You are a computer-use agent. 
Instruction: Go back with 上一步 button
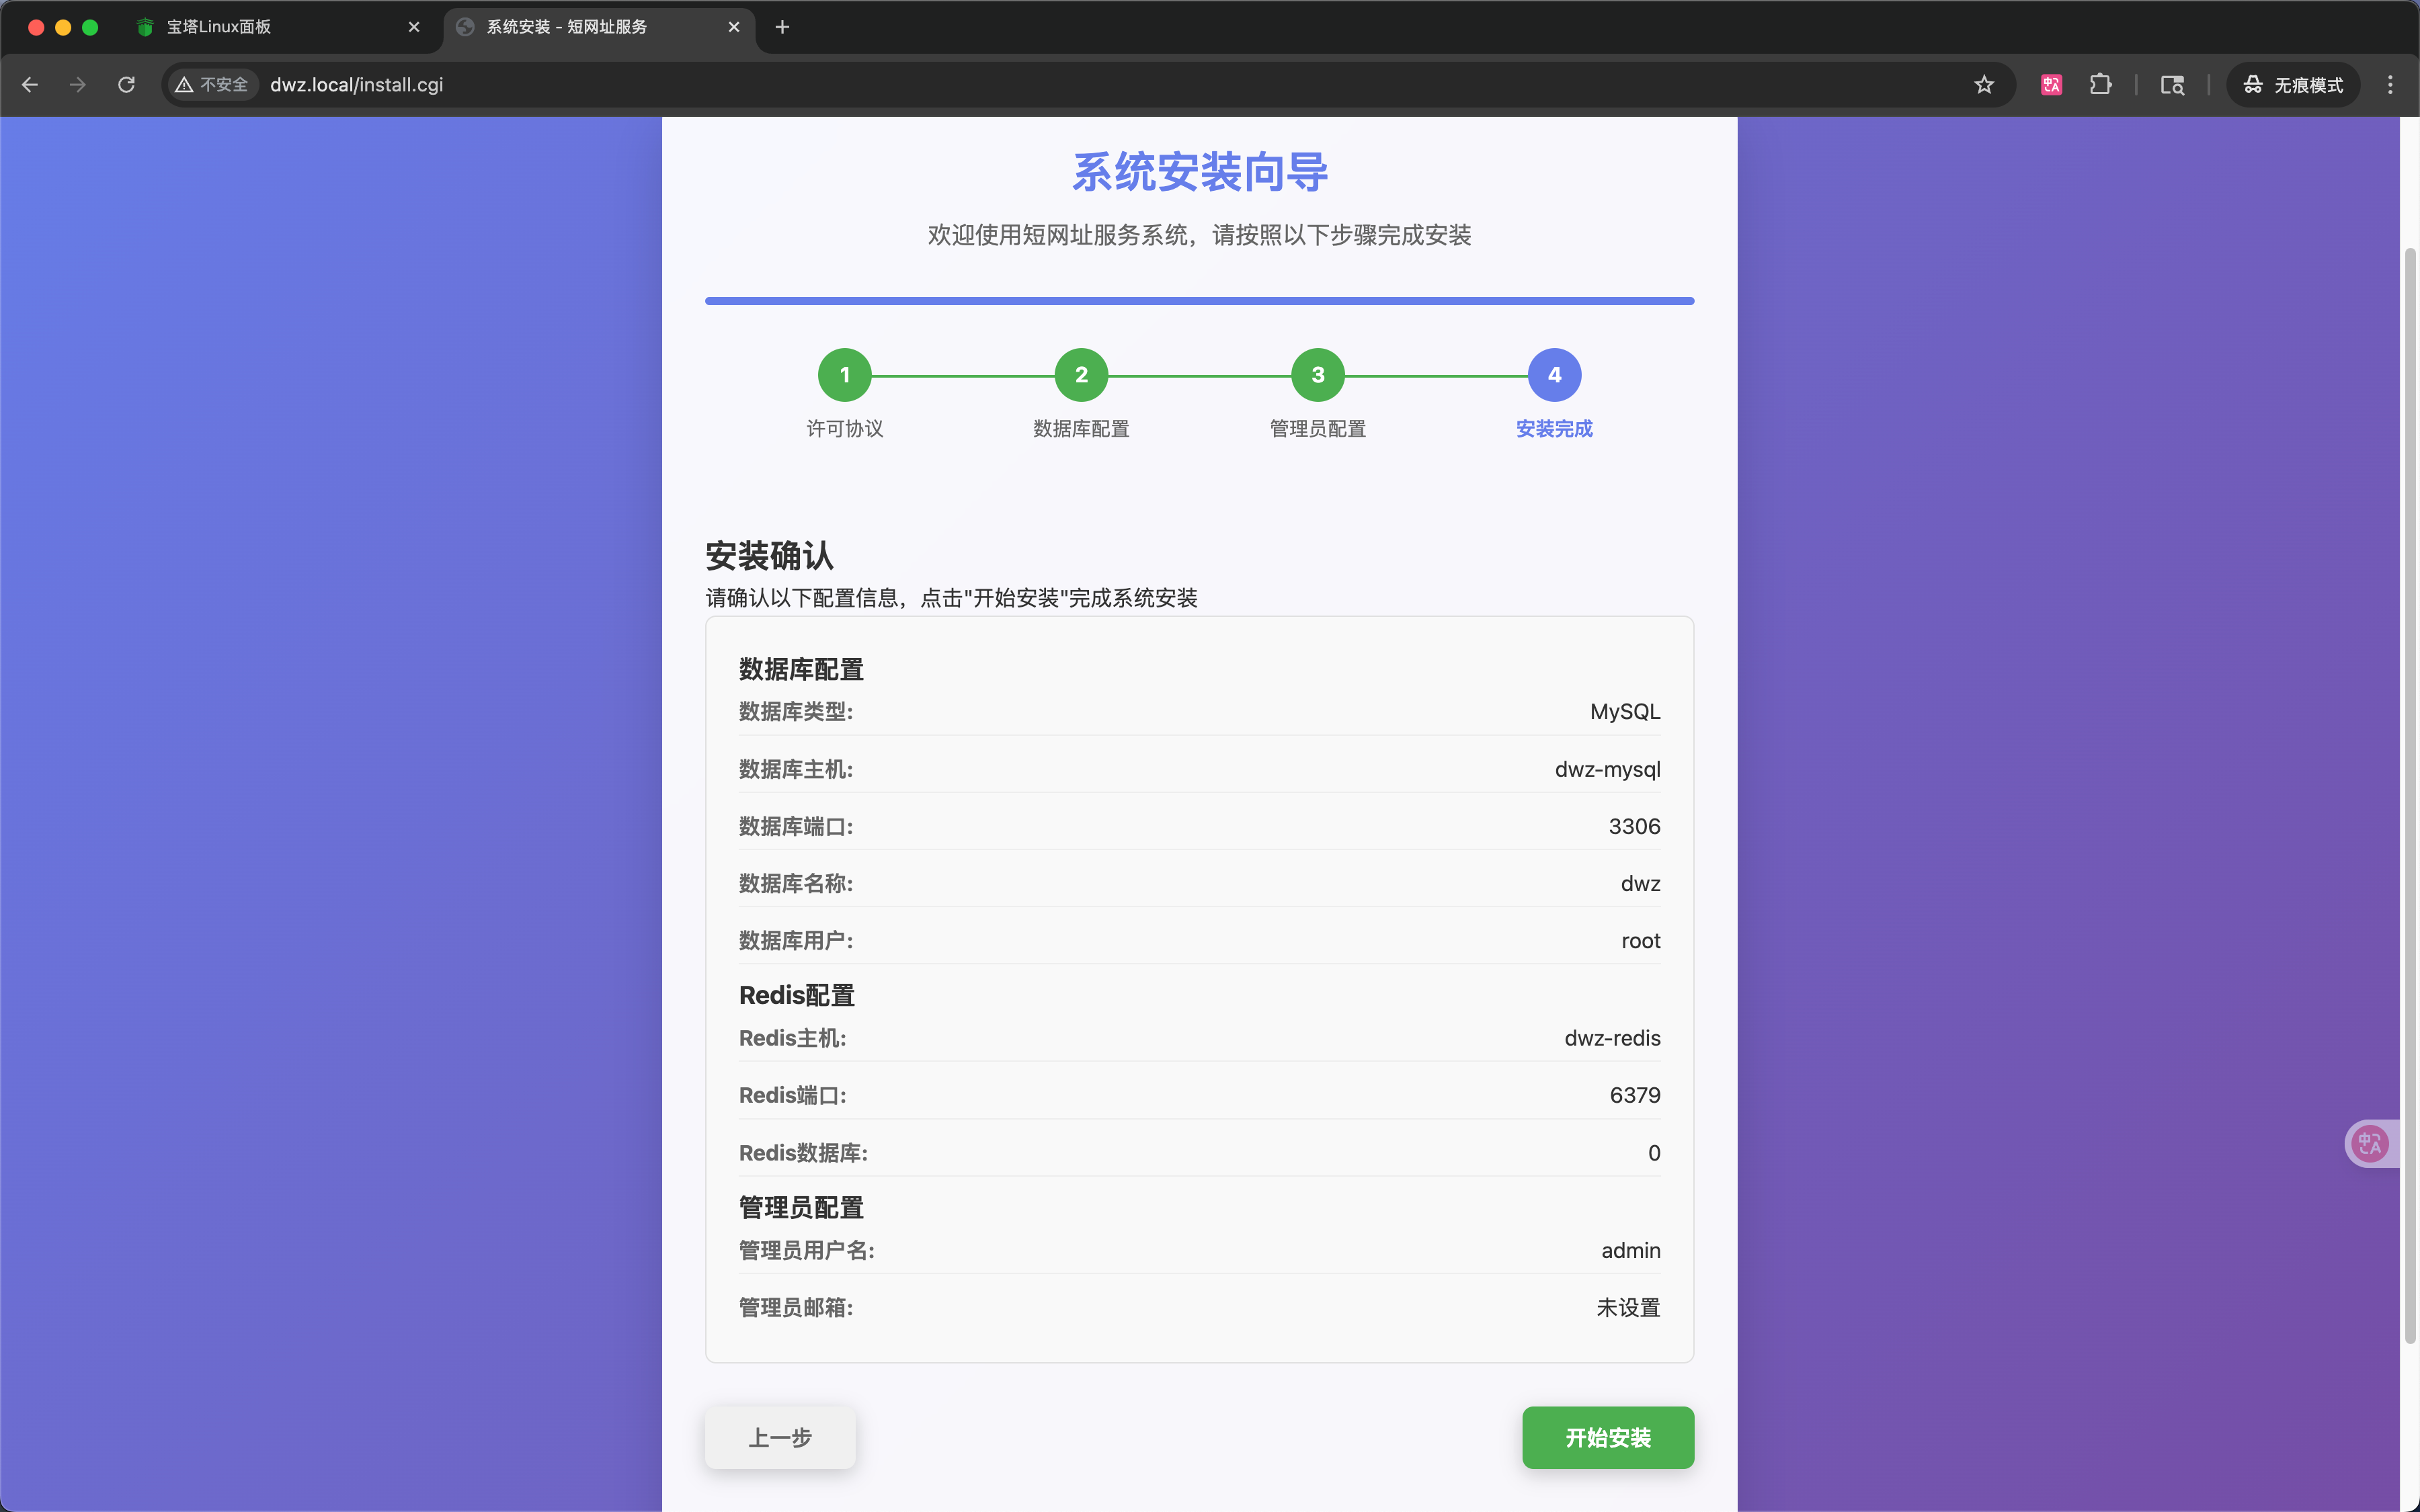coord(780,1437)
